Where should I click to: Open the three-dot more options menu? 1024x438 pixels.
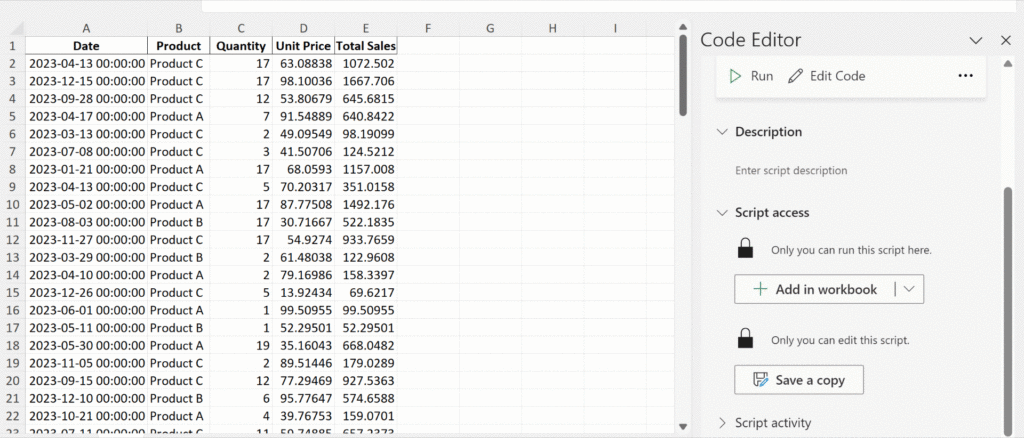click(x=965, y=76)
